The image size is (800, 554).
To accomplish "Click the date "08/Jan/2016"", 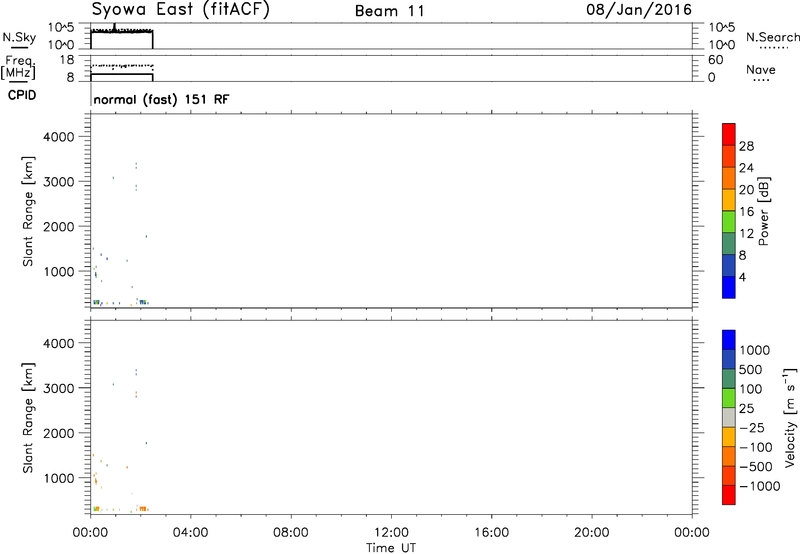I will 639,10.
